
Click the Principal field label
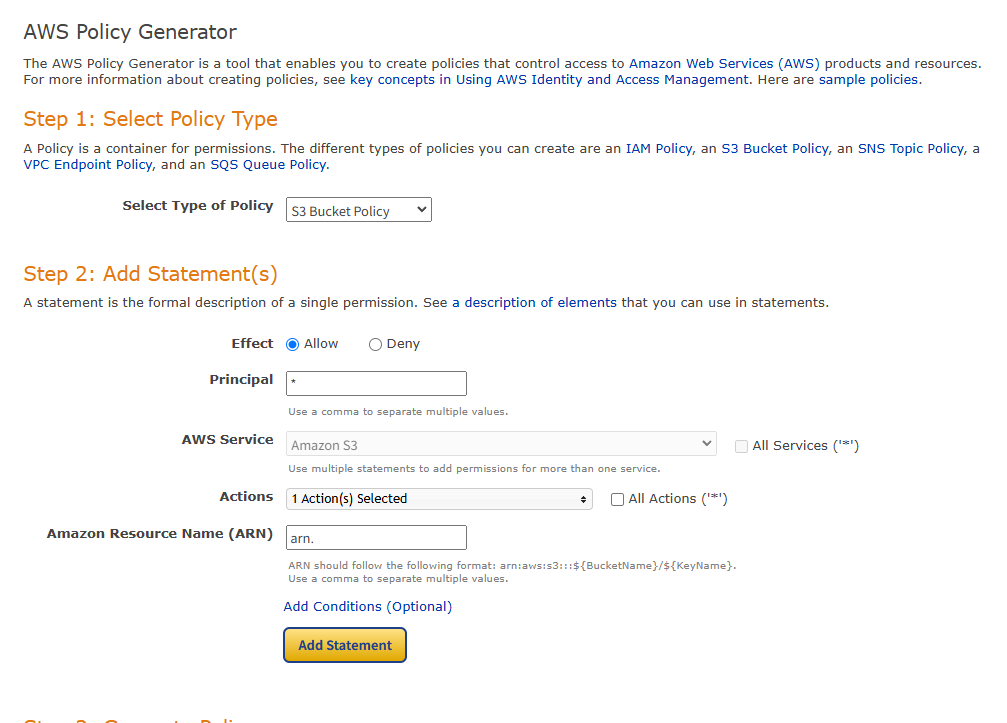241,379
